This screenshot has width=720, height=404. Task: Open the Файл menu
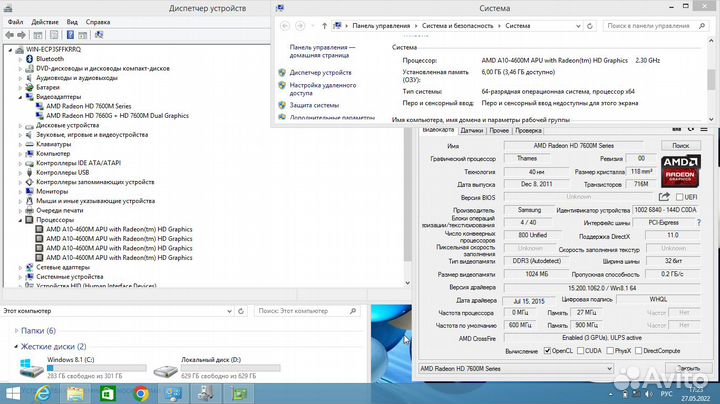[x=16, y=22]
